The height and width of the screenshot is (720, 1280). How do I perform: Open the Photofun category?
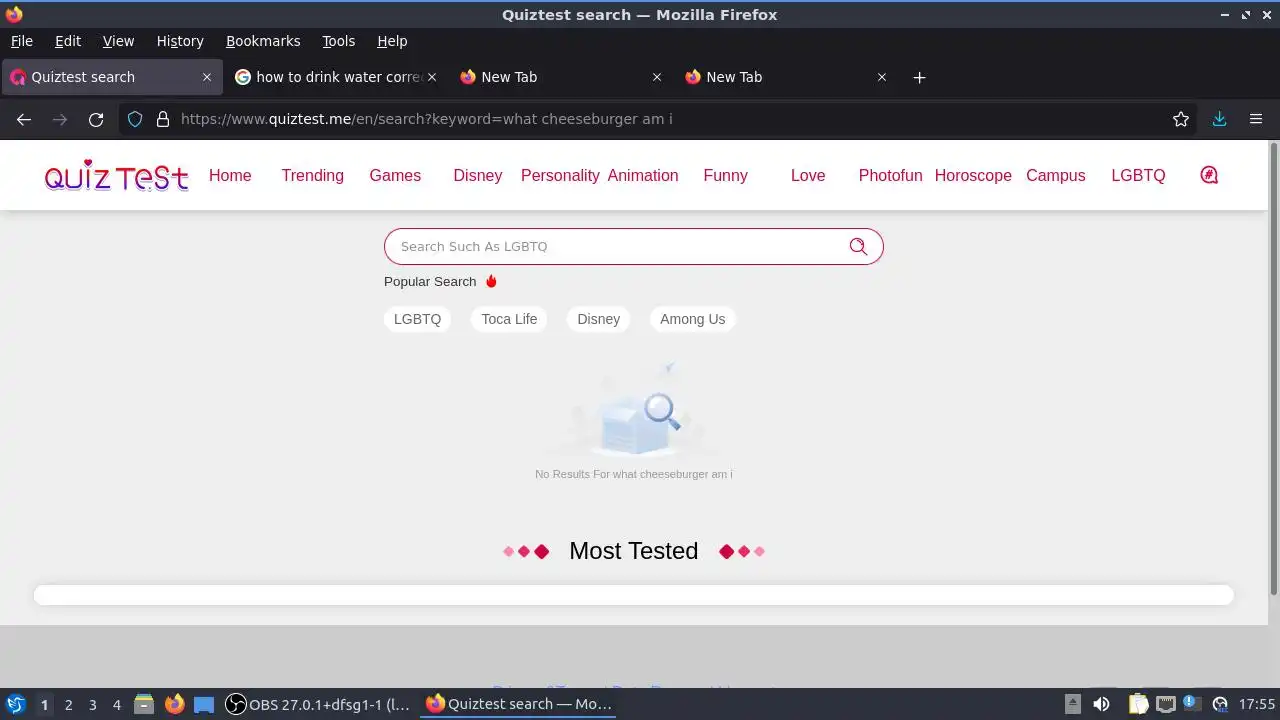pyautogui.click(x=890, y=175)
